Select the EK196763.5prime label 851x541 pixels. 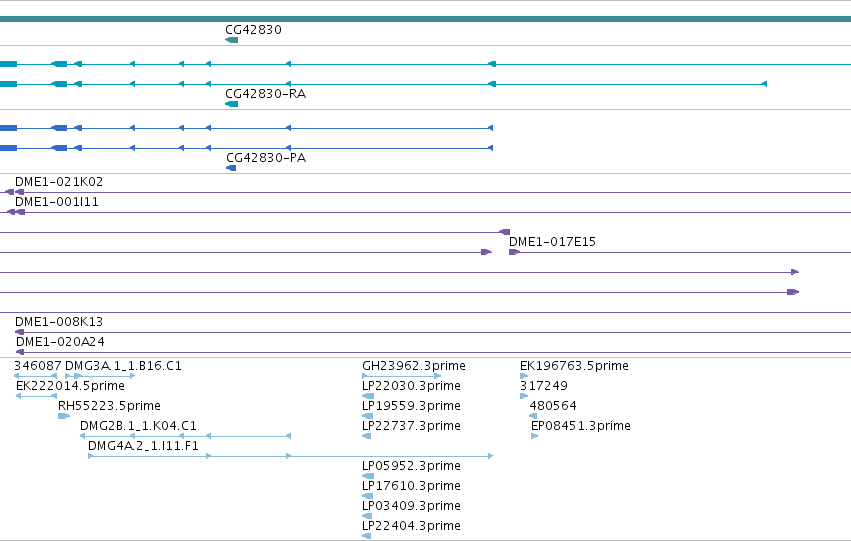pyautogui.click(x=574, y=366)
